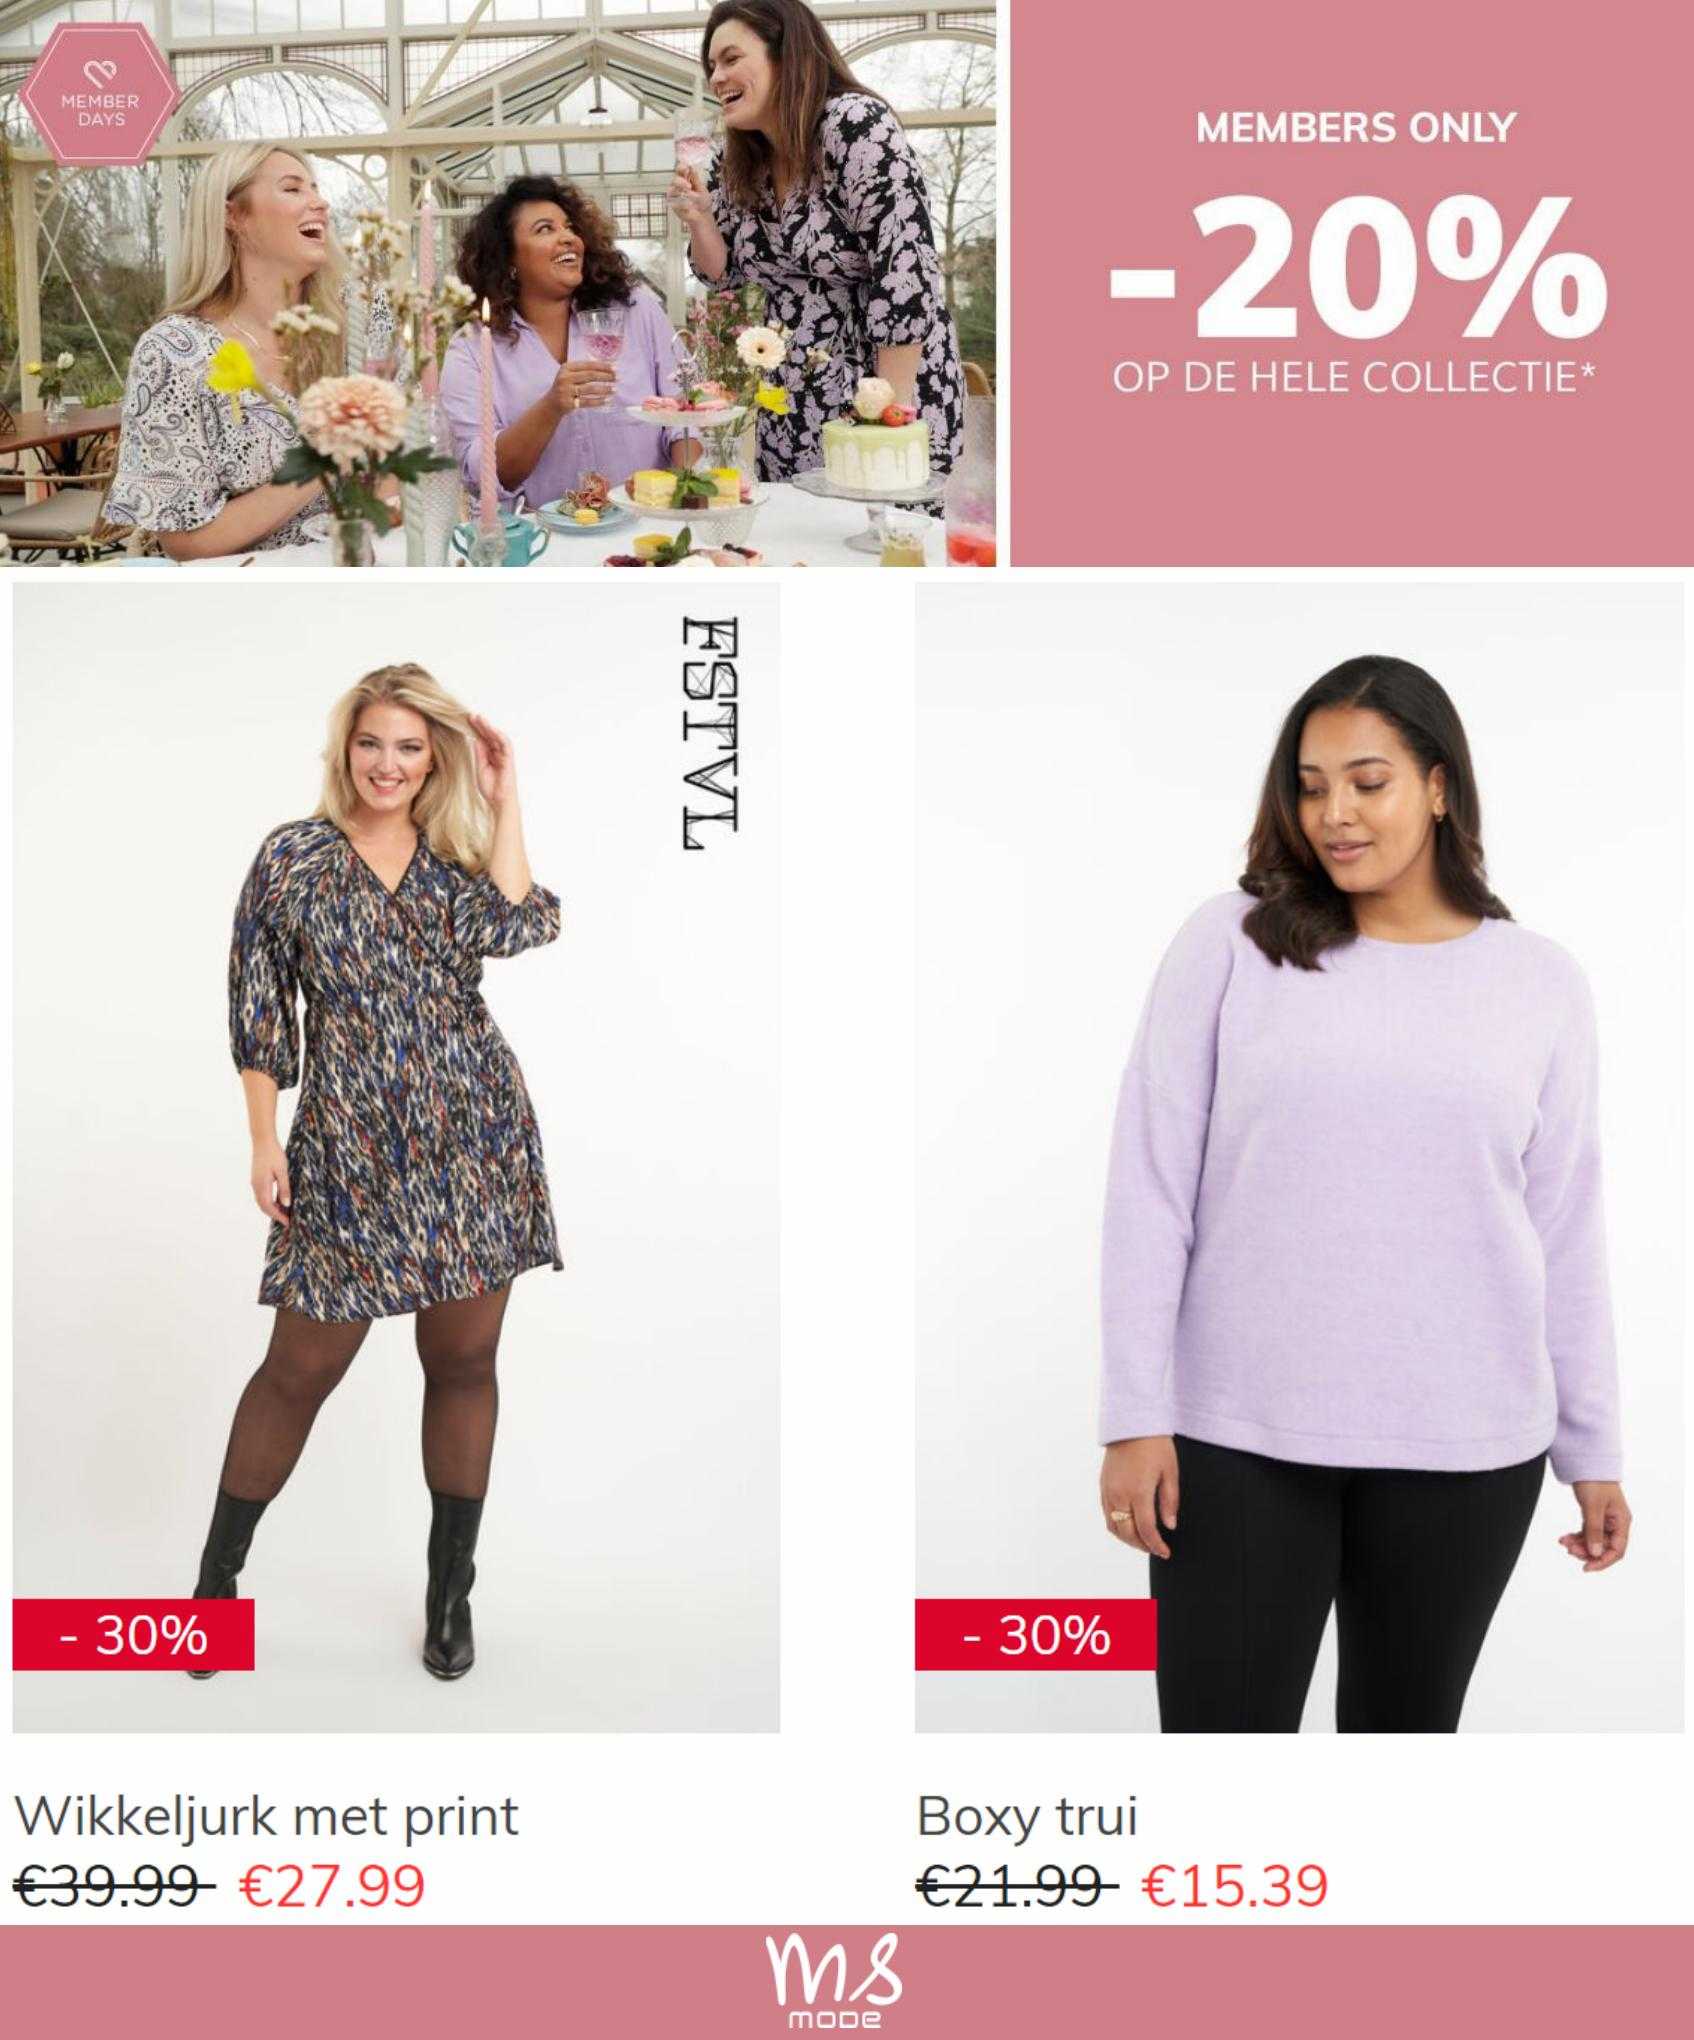Screen dimensions: 1694x2040
Task: Select the lilac boxy sweater photo
Action: point(1299,1158)
